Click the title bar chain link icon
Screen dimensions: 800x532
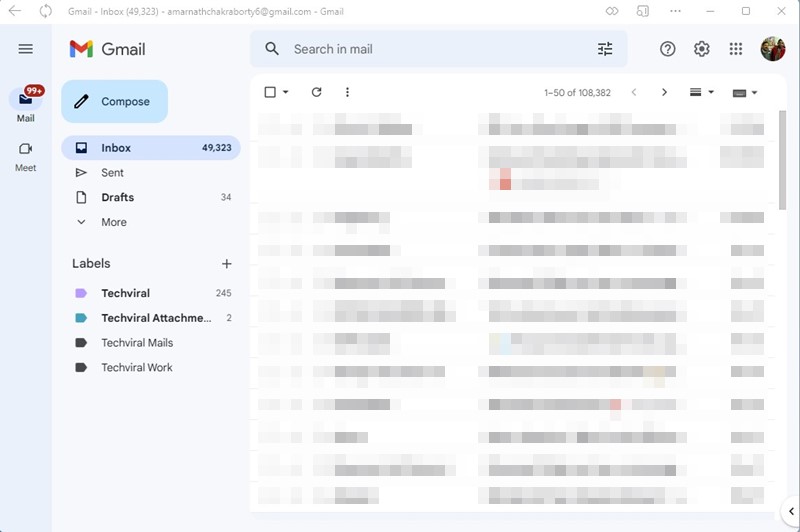pos(612,11)
